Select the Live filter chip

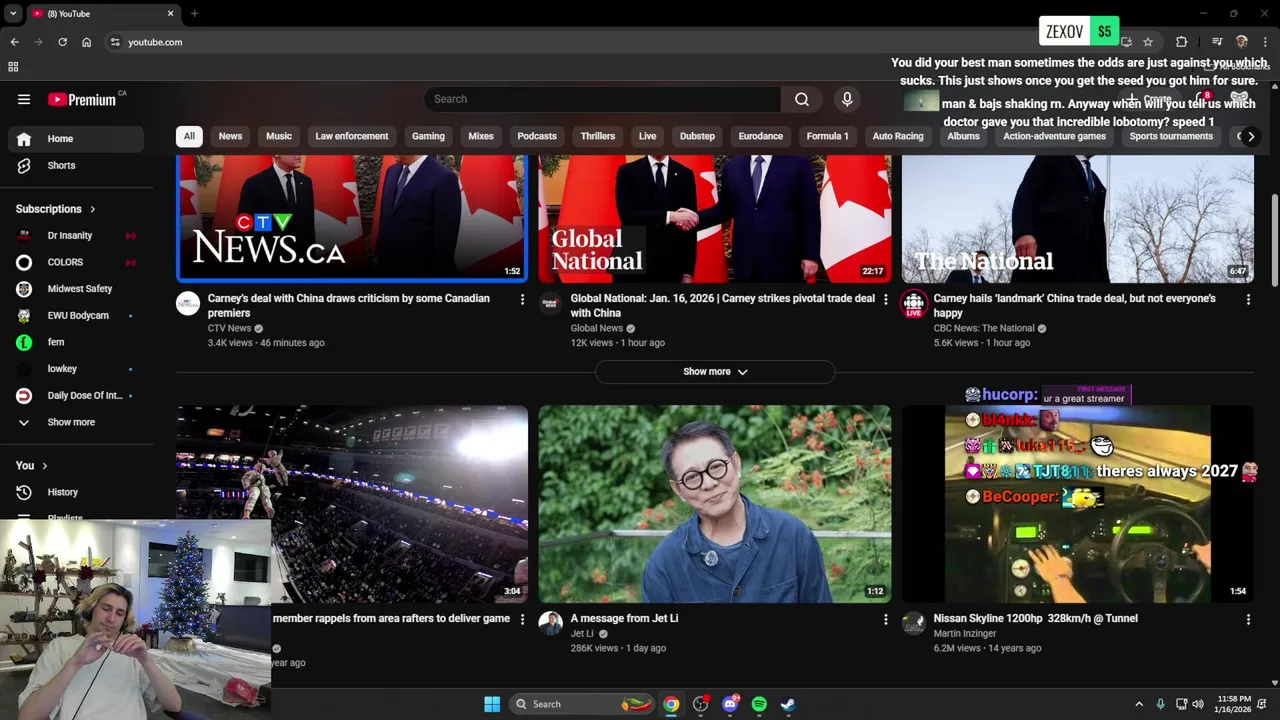coord(648,136)
